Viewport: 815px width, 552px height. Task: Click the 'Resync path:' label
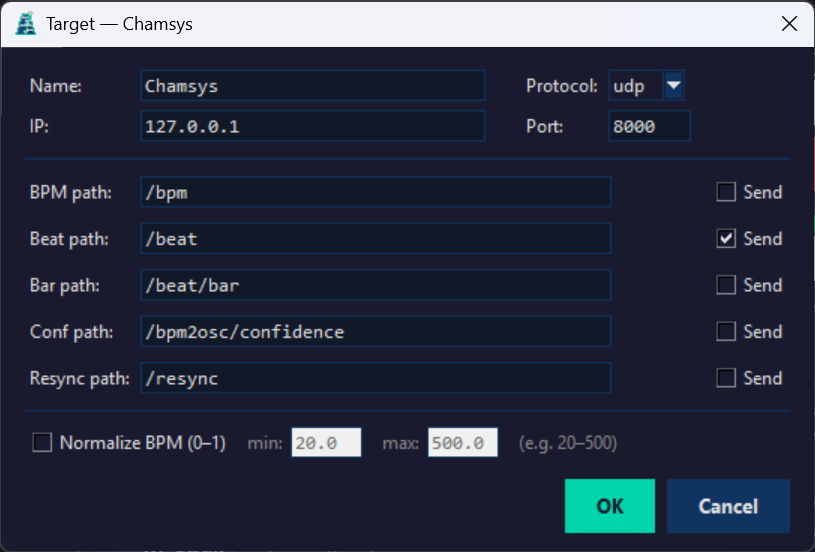(x=80, y=378)
